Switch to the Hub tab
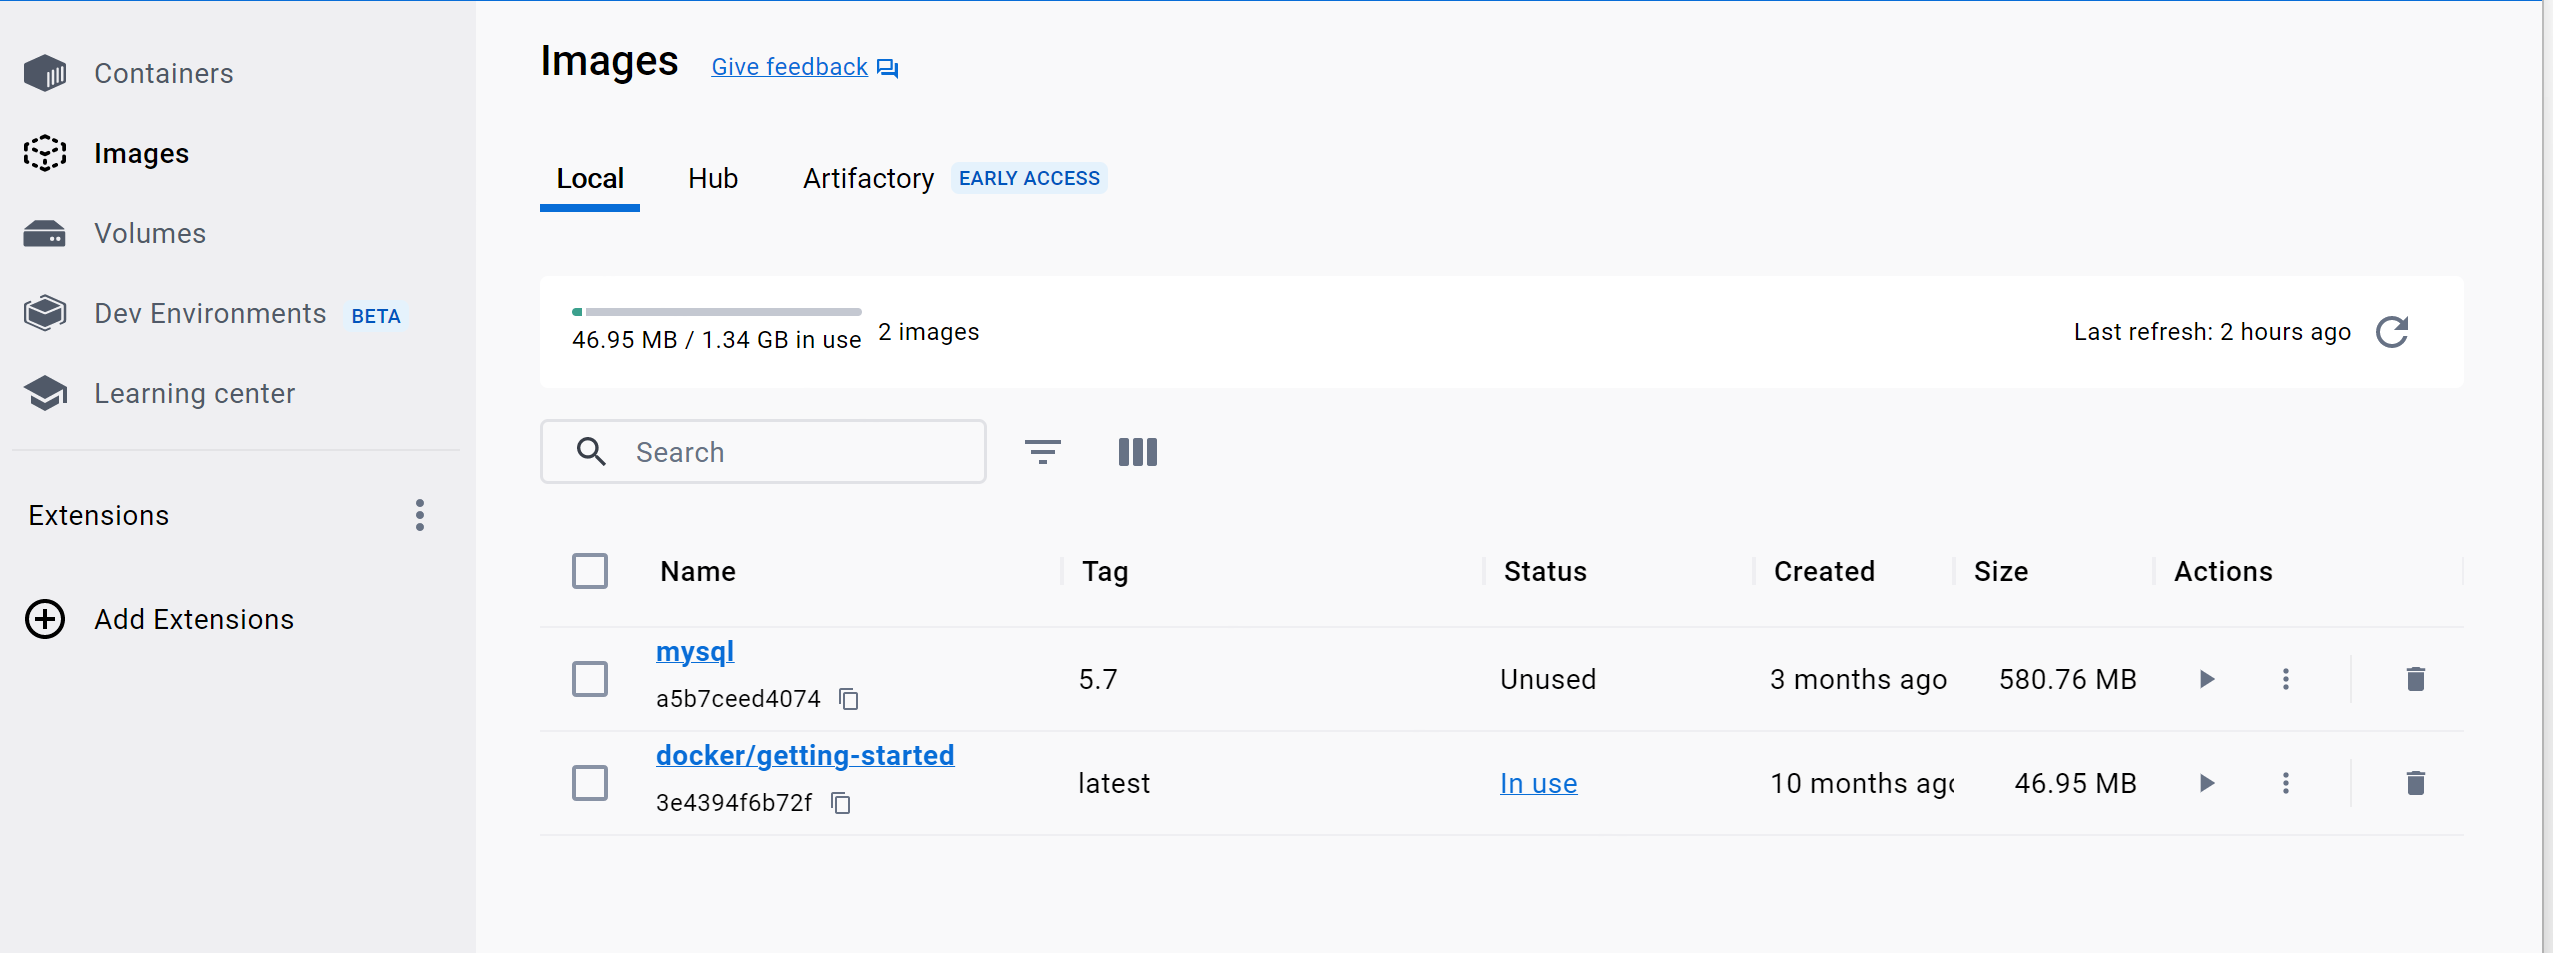Viewport: 2553px width, 953px height. pos(711,178)
